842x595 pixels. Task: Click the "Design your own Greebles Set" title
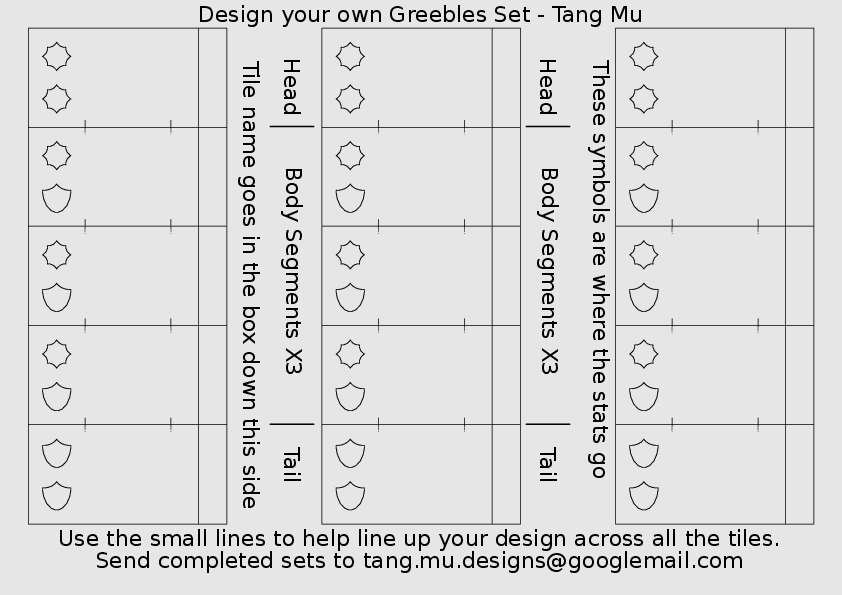(420, 14)
